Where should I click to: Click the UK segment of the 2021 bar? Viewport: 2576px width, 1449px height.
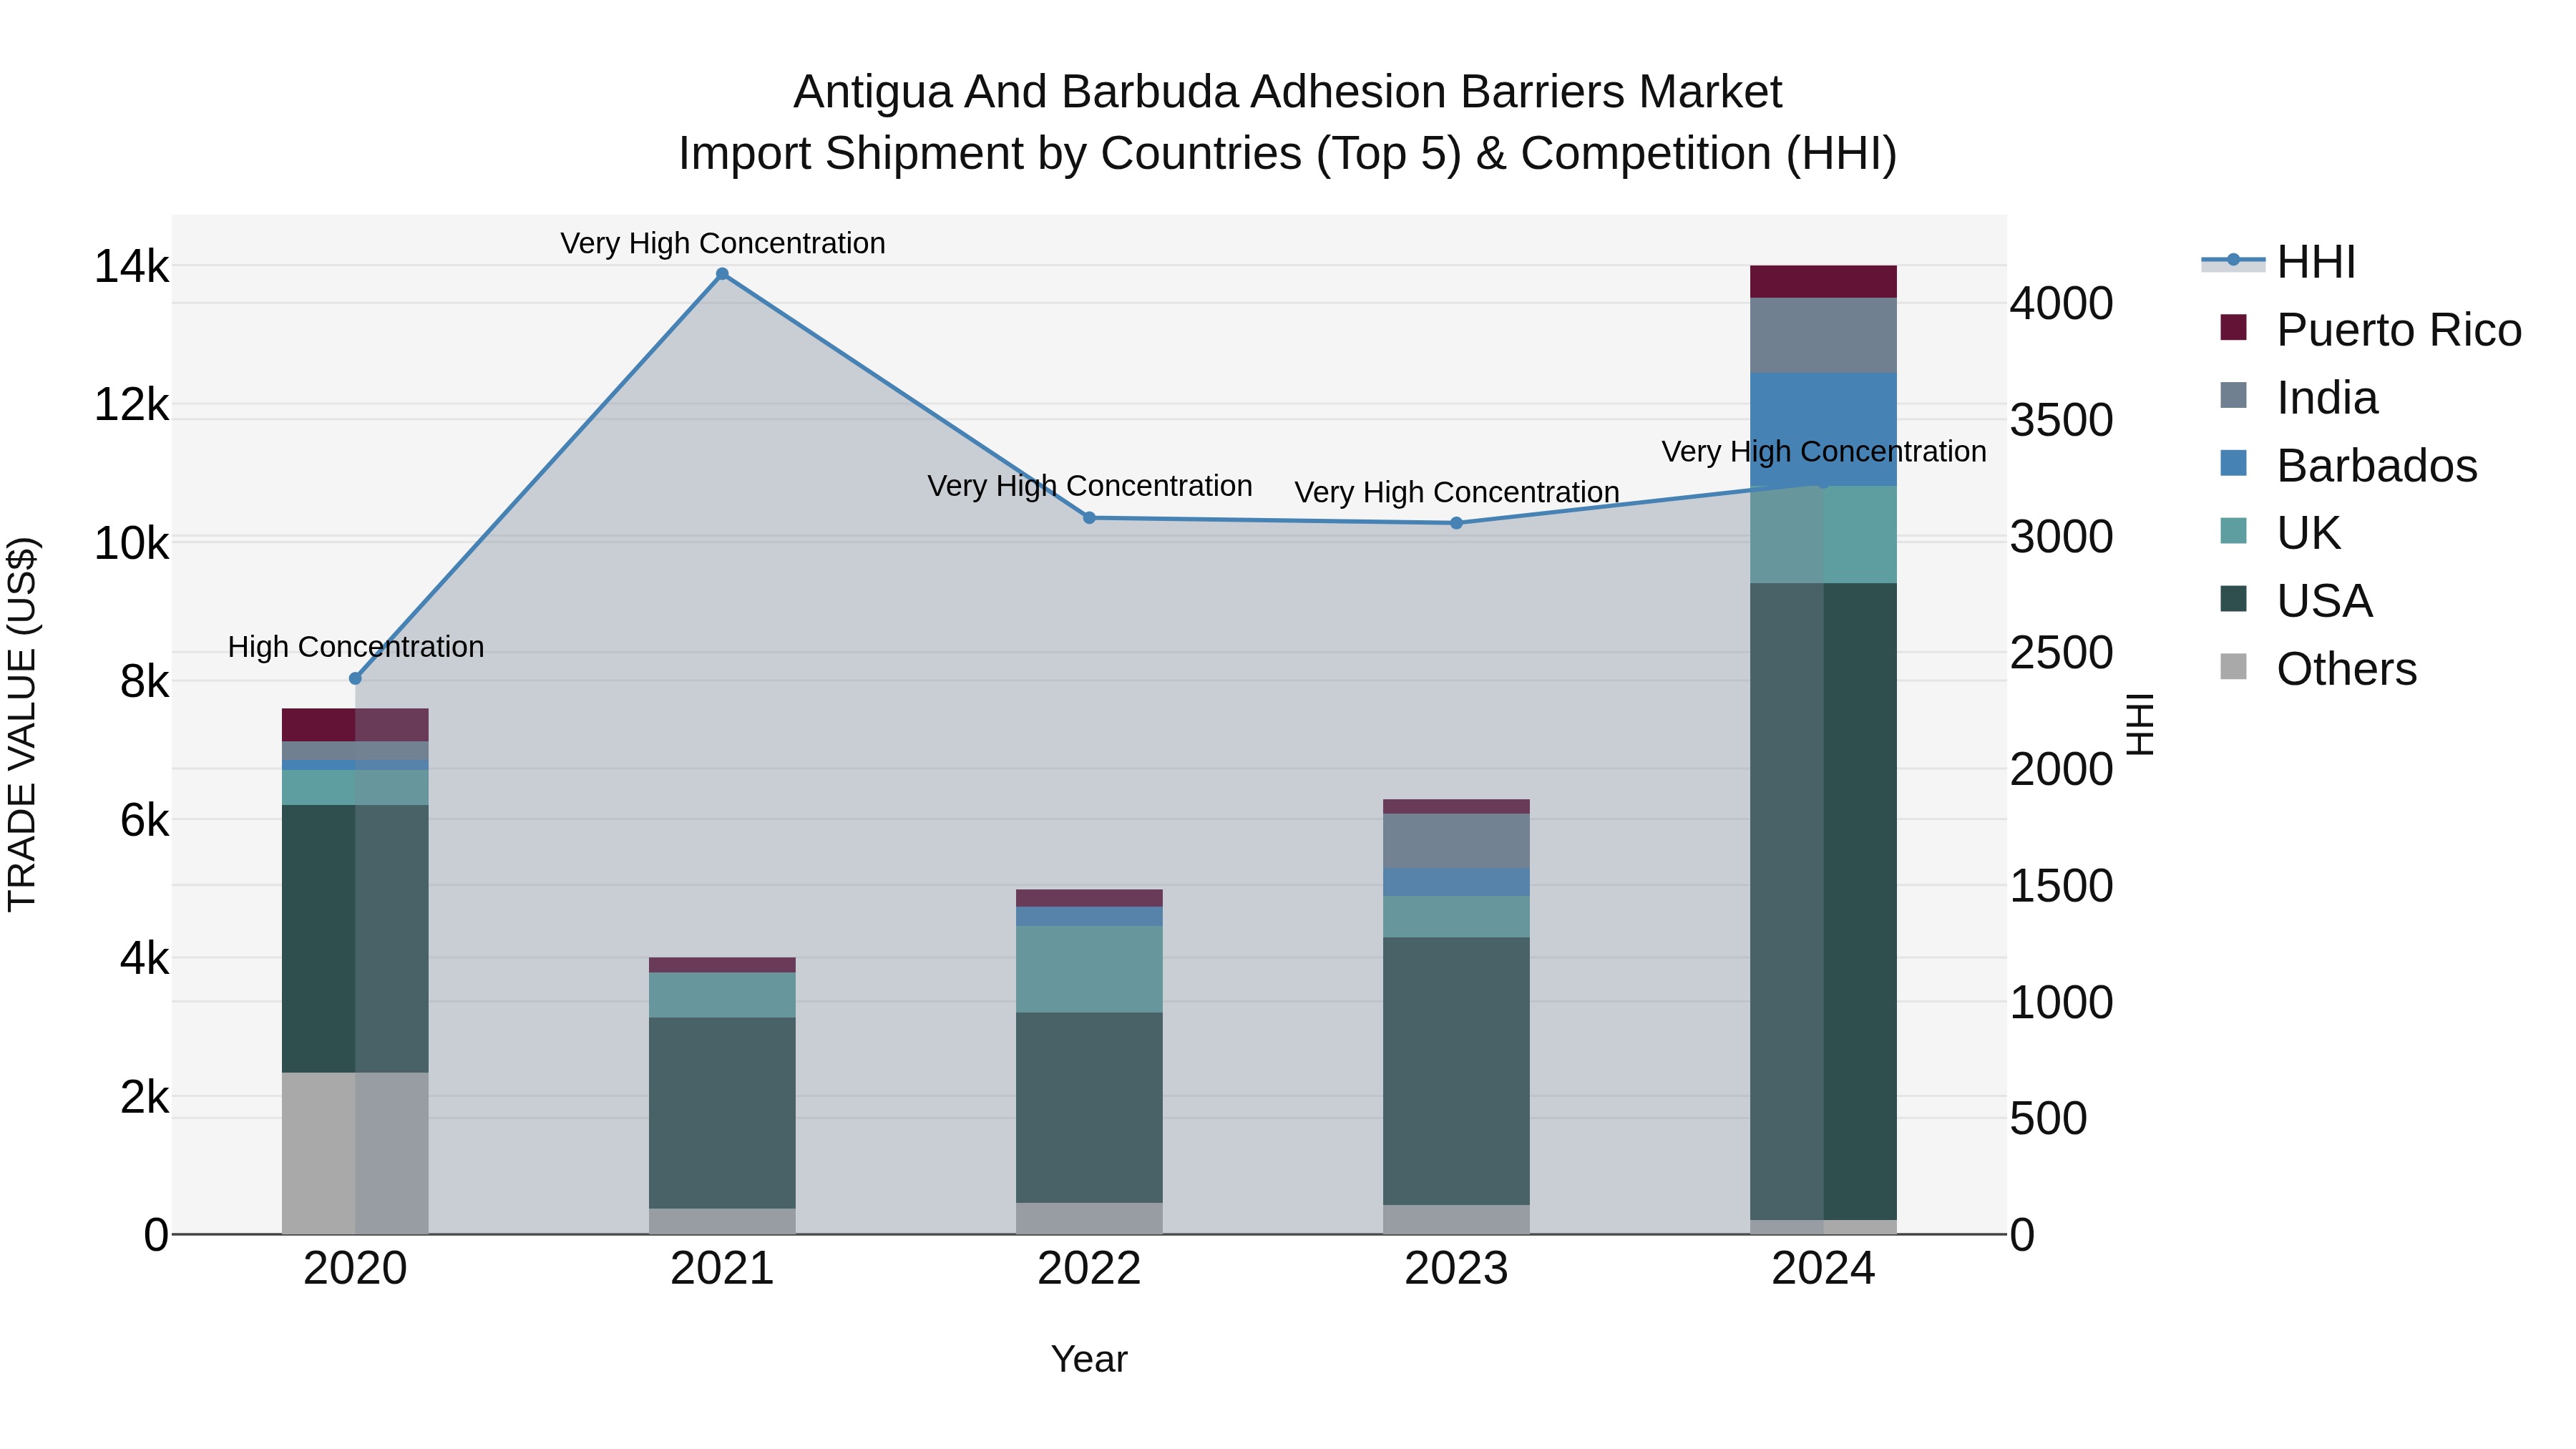722,995
